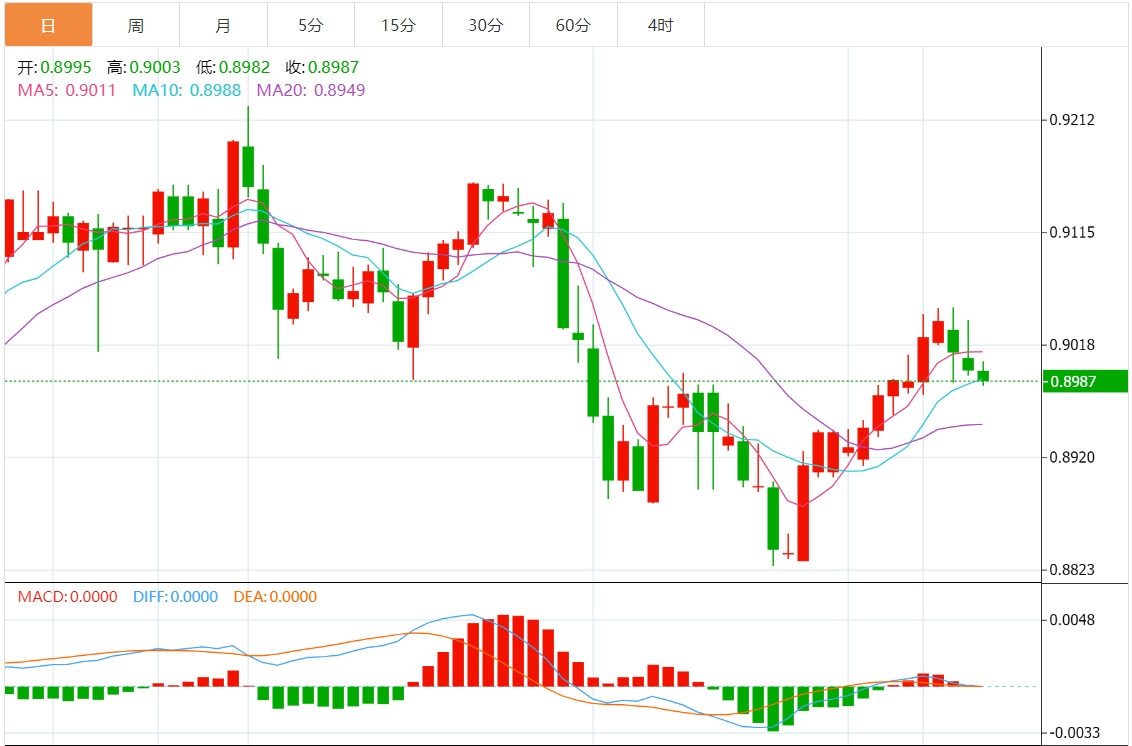Open the 5分 timeframe tab

[310, 25]
